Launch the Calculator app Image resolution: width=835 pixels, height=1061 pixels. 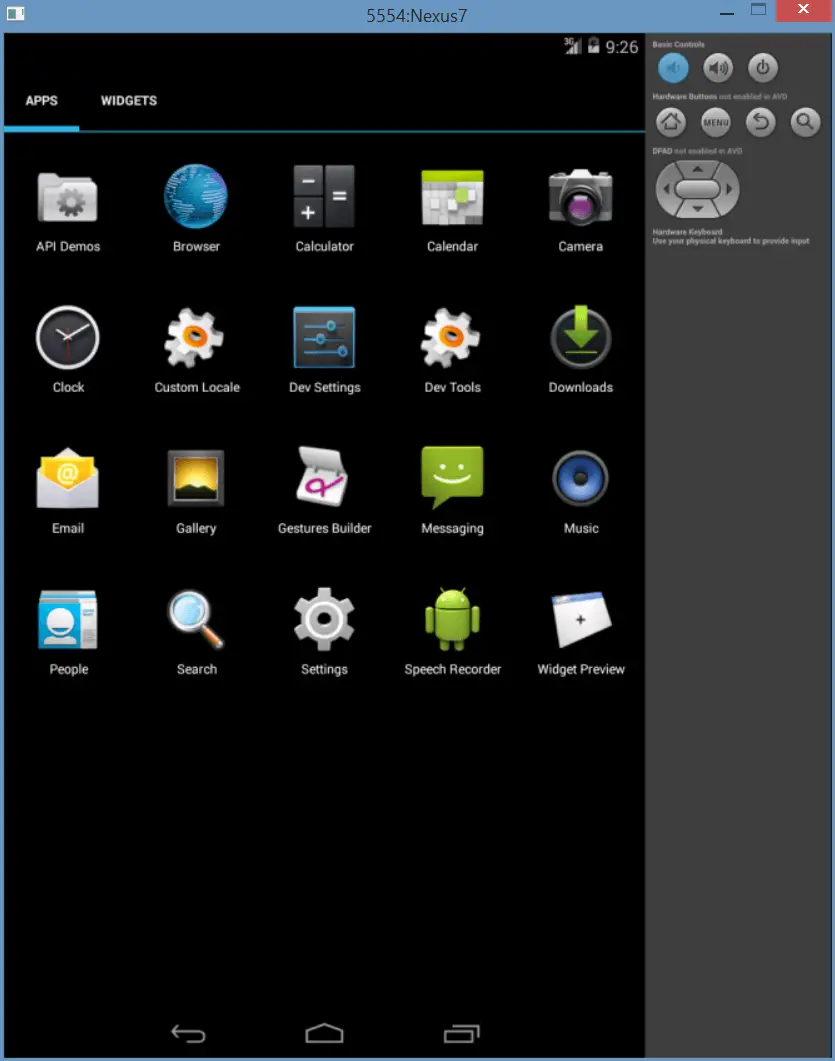pos(324,196)
